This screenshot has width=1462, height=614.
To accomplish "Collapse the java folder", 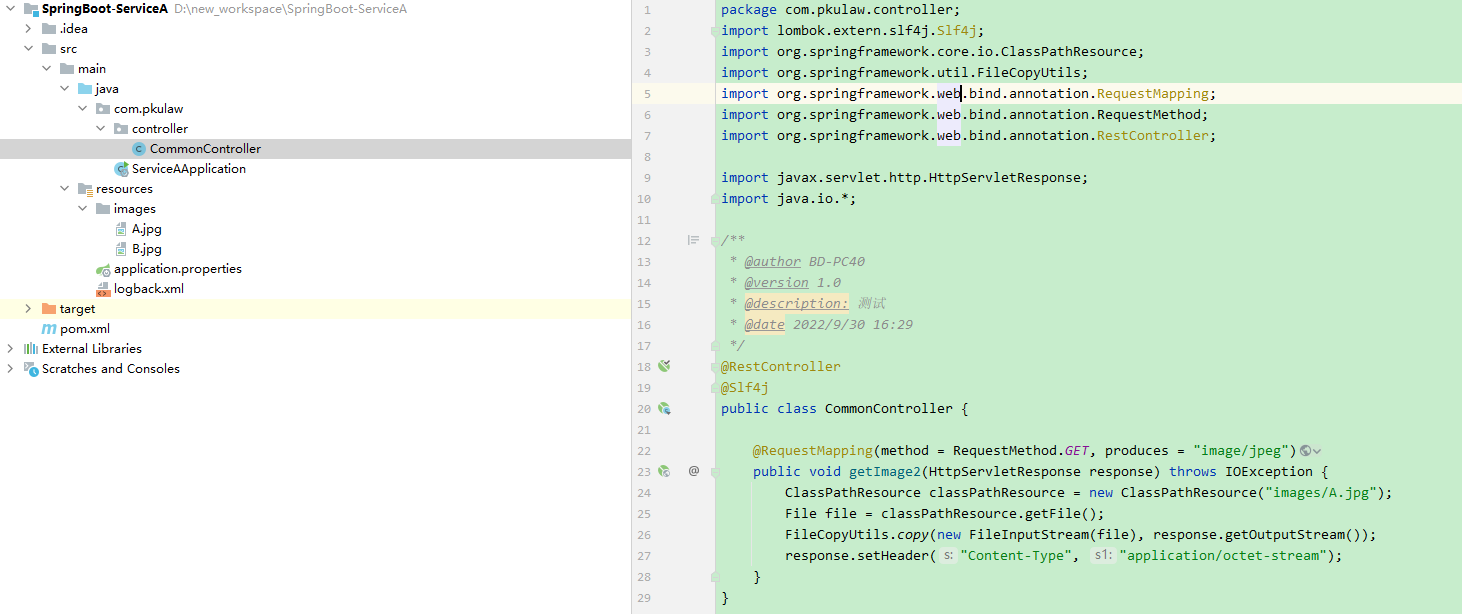I will tap(65, 89).
